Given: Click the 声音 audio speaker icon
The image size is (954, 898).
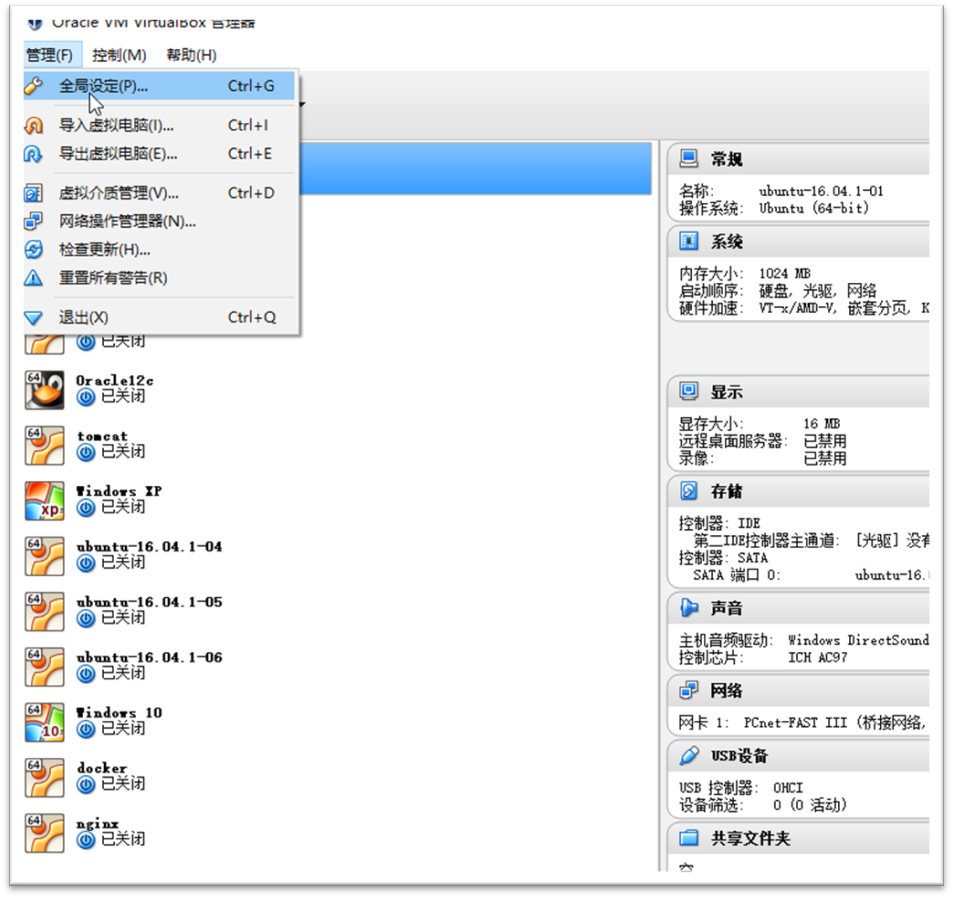Looking at the screenshot, I should pos(689,607).
